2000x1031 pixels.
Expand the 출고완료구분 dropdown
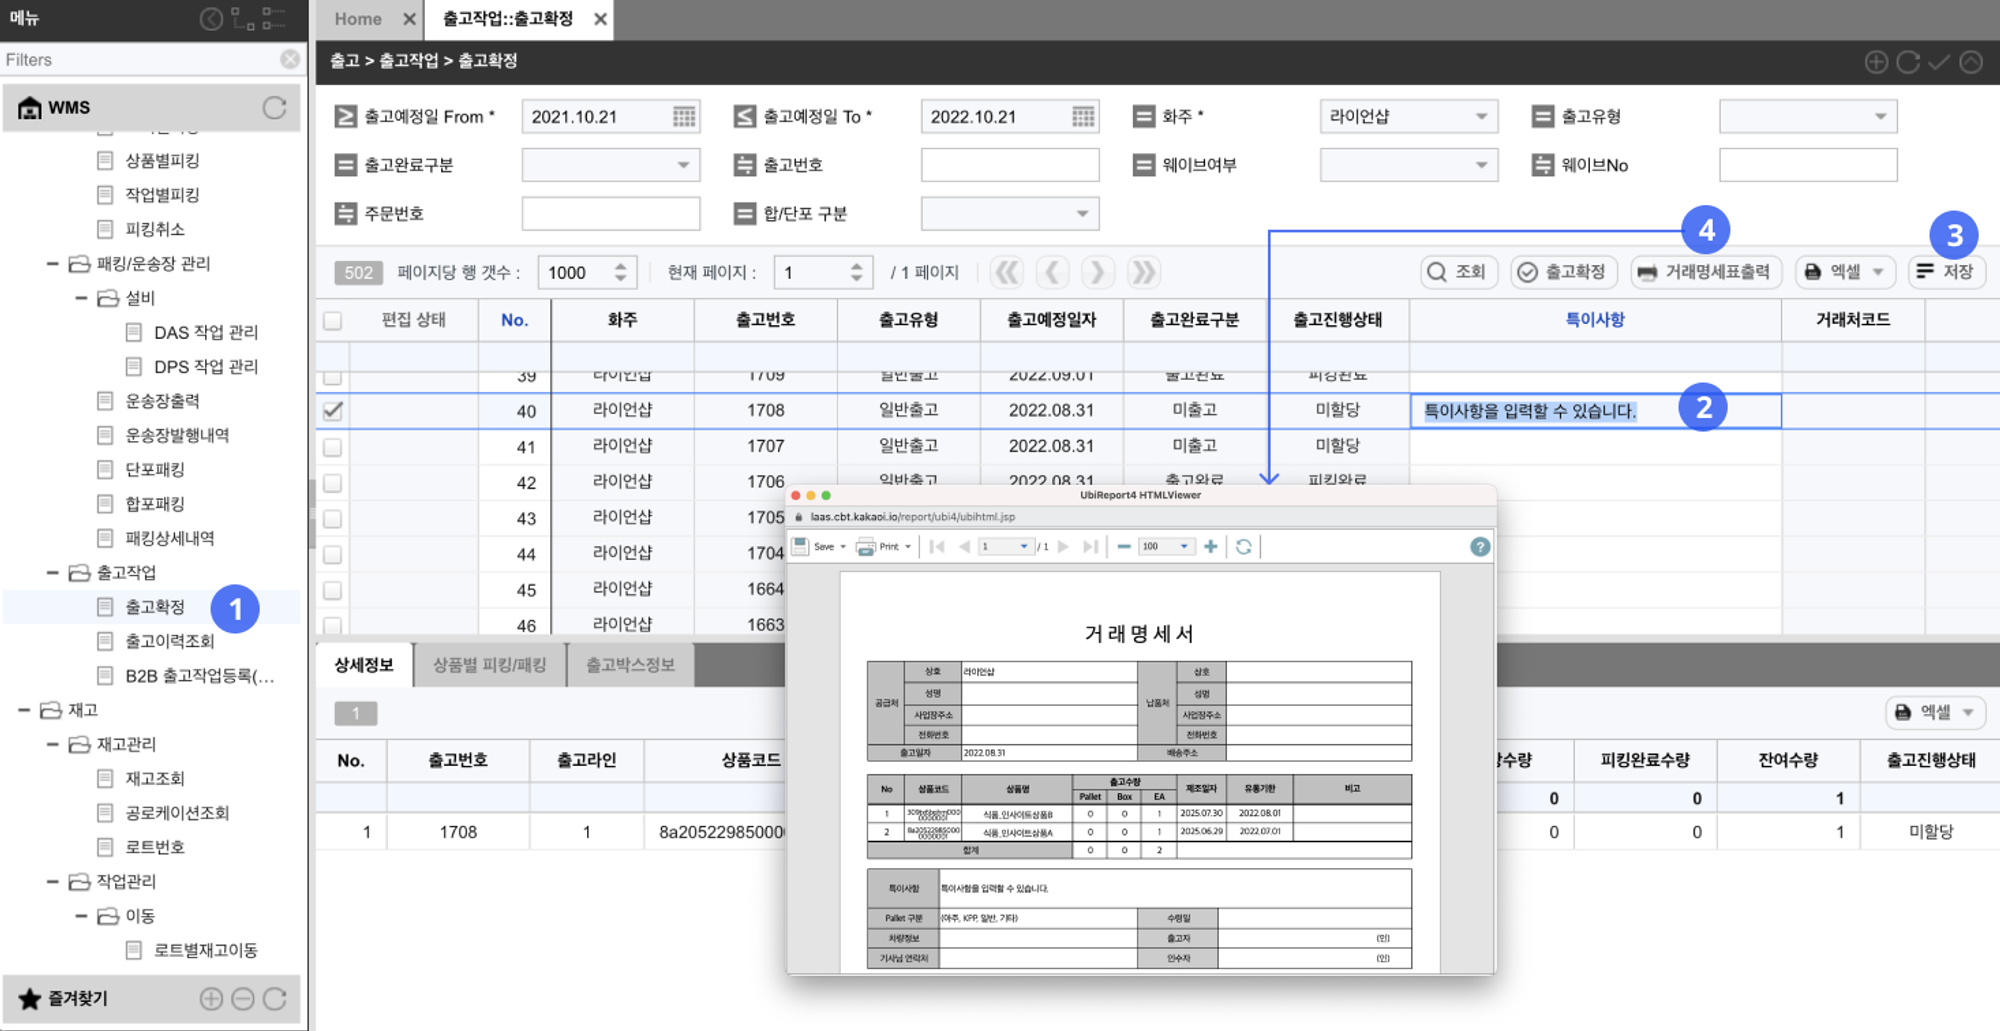click(x=610, y=165)
